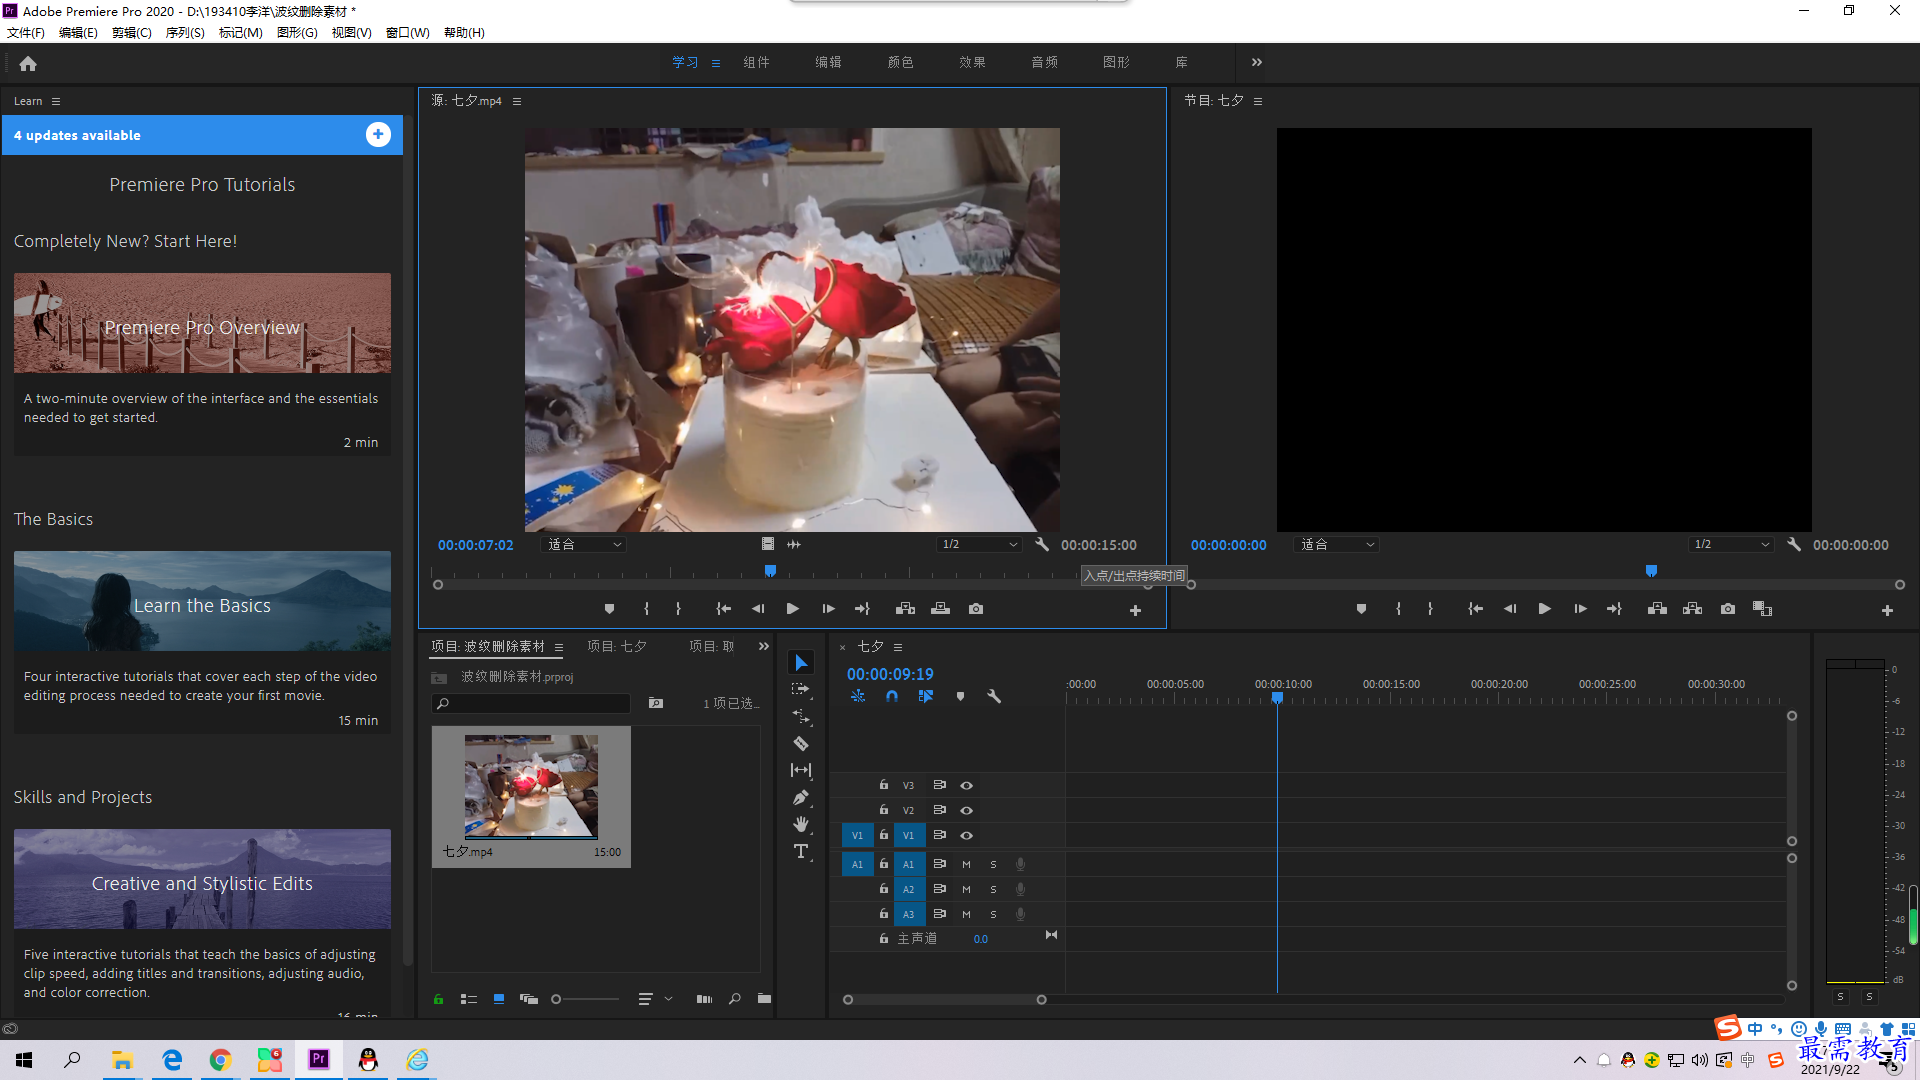Play the program monitor sequence
The height and width of the screenshot is (1080, 1920).
pyautogui.click(x=1544, y=608)
